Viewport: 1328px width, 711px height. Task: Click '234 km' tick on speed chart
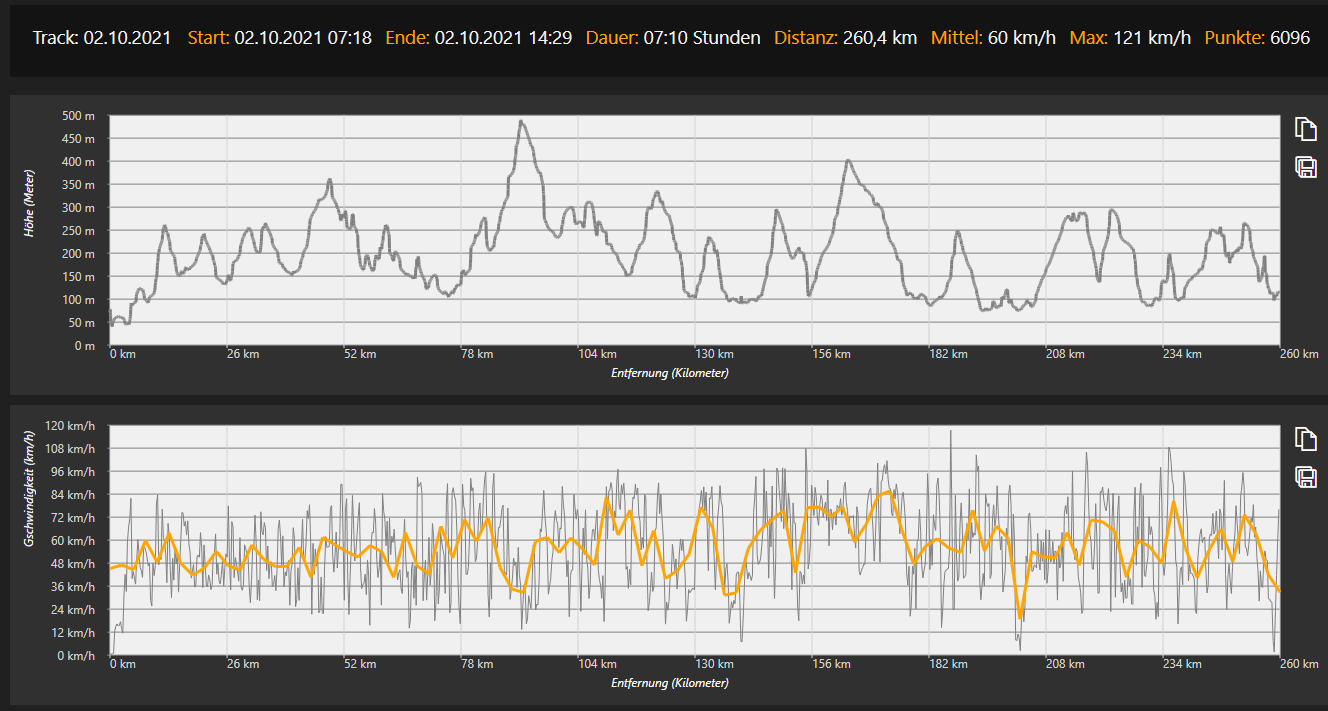(x=1182, y=664)
